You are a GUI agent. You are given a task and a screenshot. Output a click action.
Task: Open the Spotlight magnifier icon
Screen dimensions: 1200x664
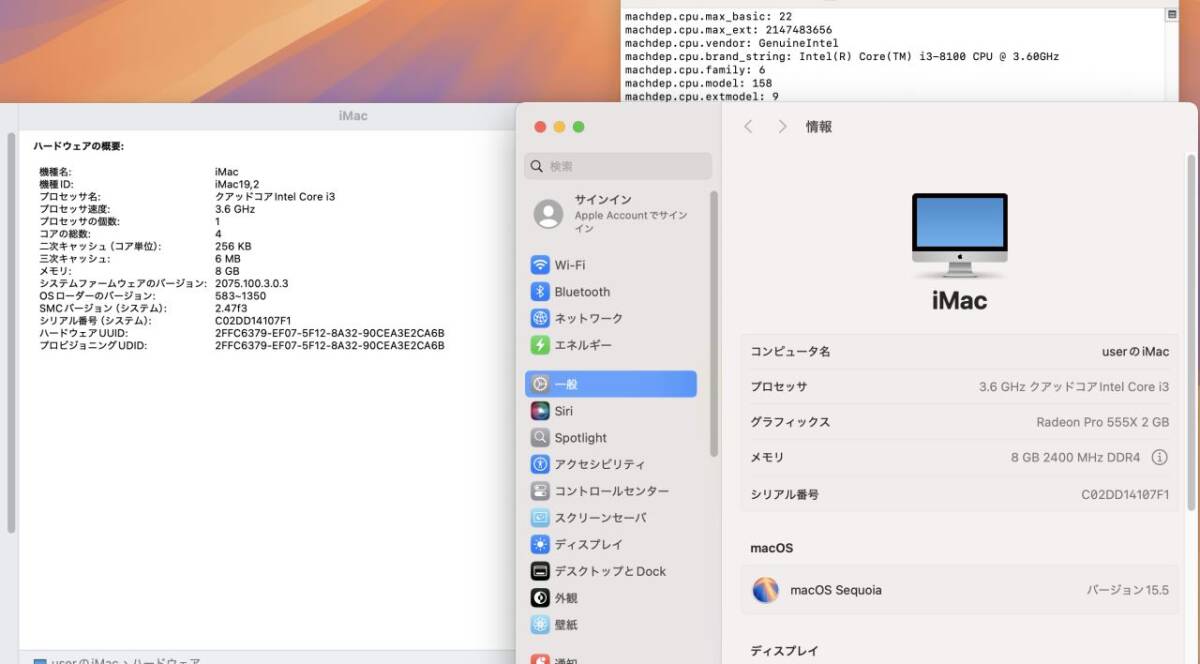(x=540, y=438)
